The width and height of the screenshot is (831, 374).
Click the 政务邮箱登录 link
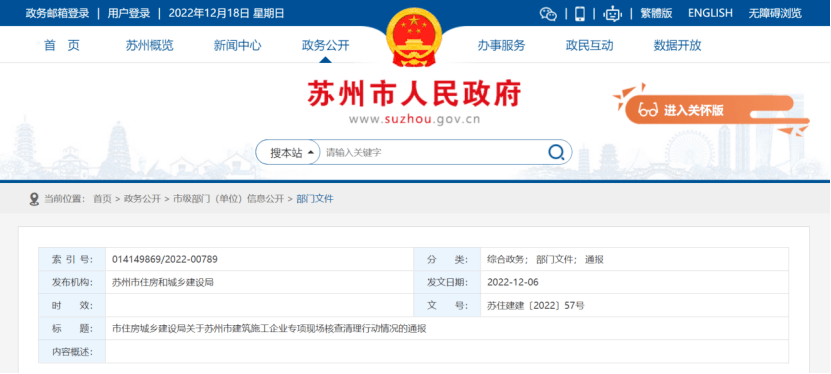57,13
